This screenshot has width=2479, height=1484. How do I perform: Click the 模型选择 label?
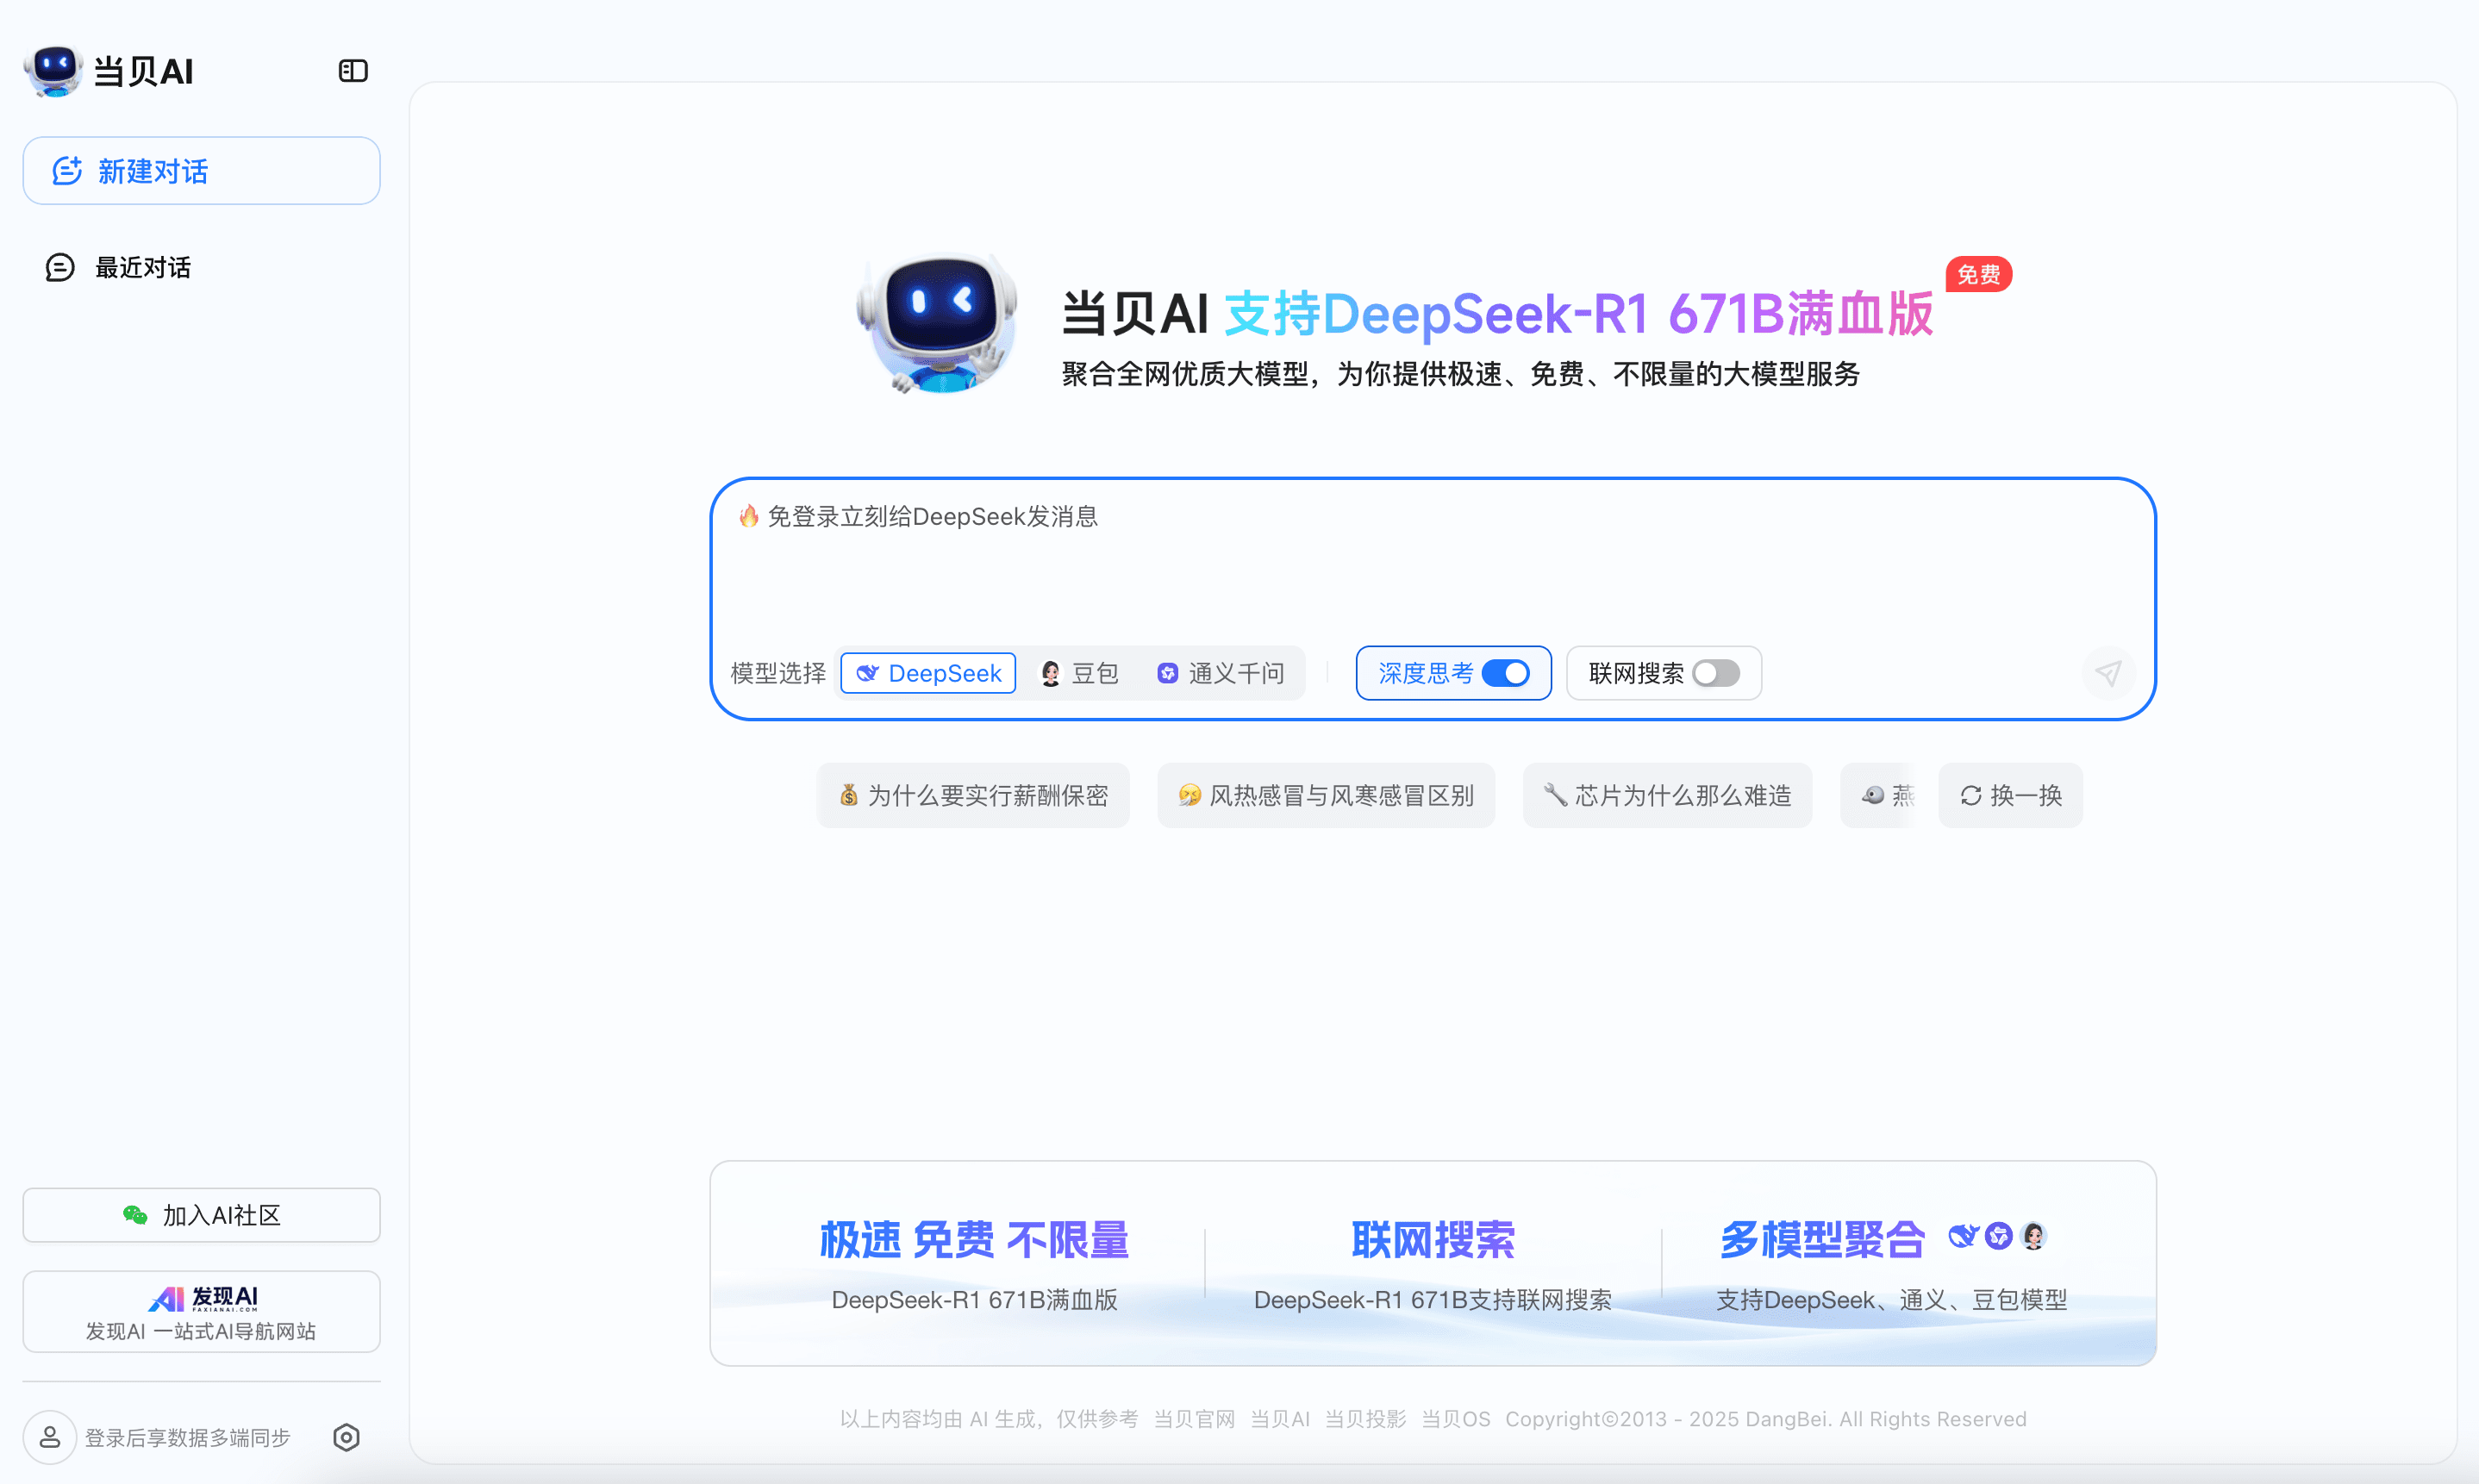pyautogui.click(x=778, y=673)
